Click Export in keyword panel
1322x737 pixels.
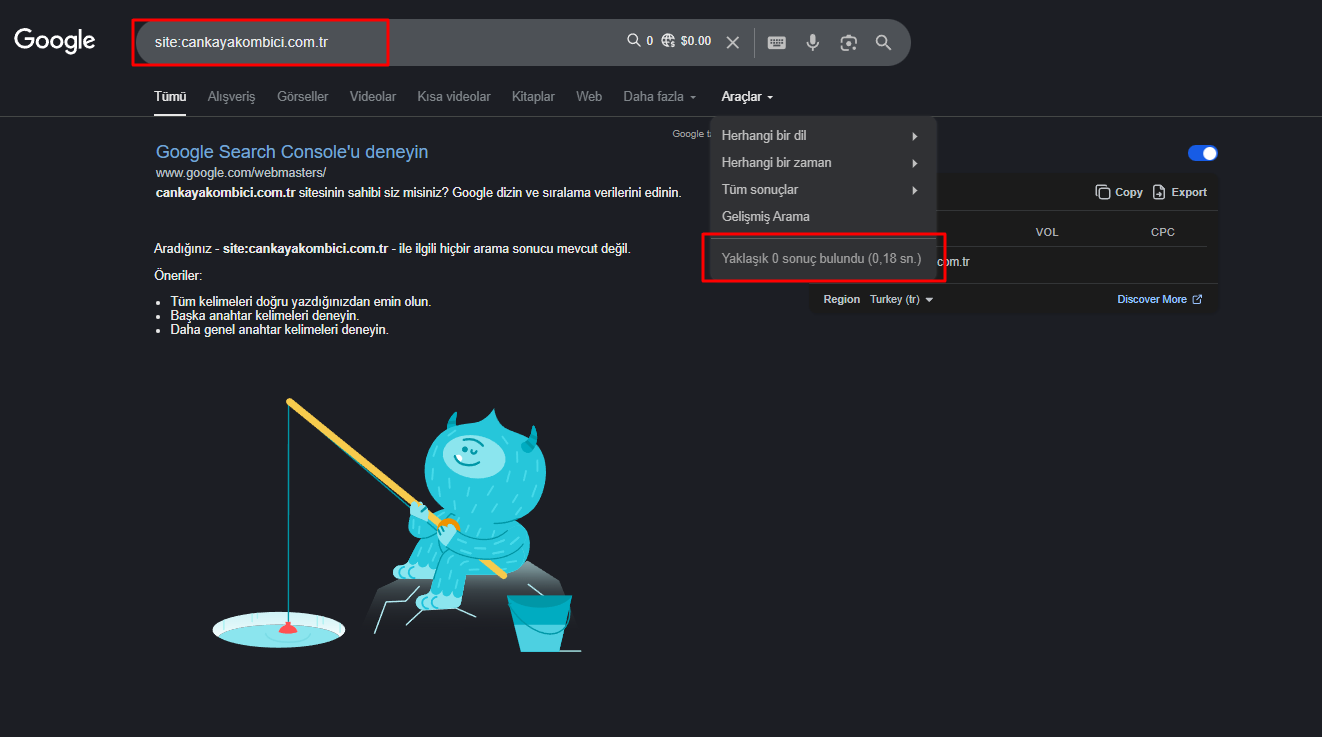coord(1180,192)
